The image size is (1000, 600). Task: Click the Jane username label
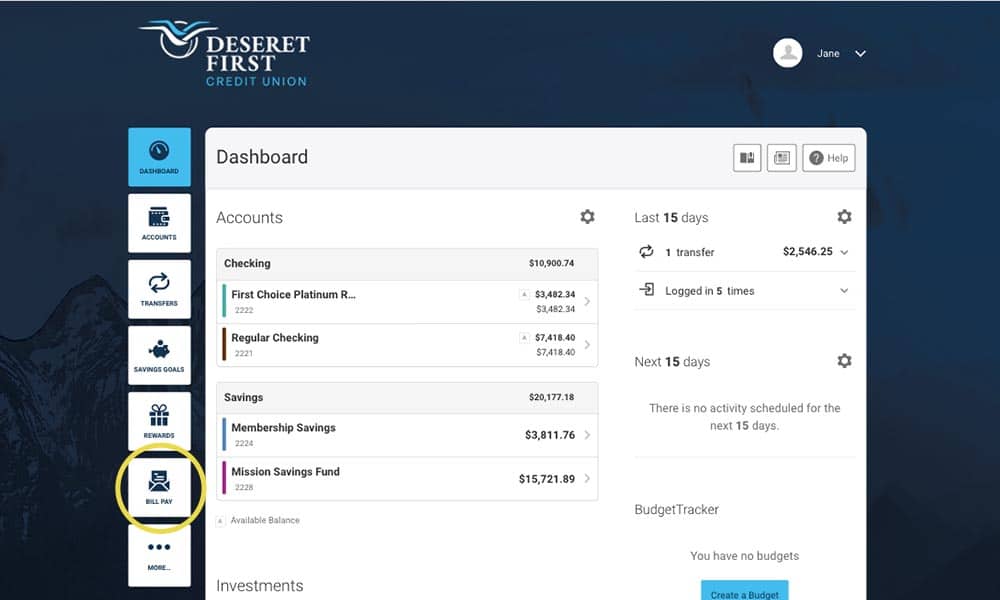click(x=828, y=54)
